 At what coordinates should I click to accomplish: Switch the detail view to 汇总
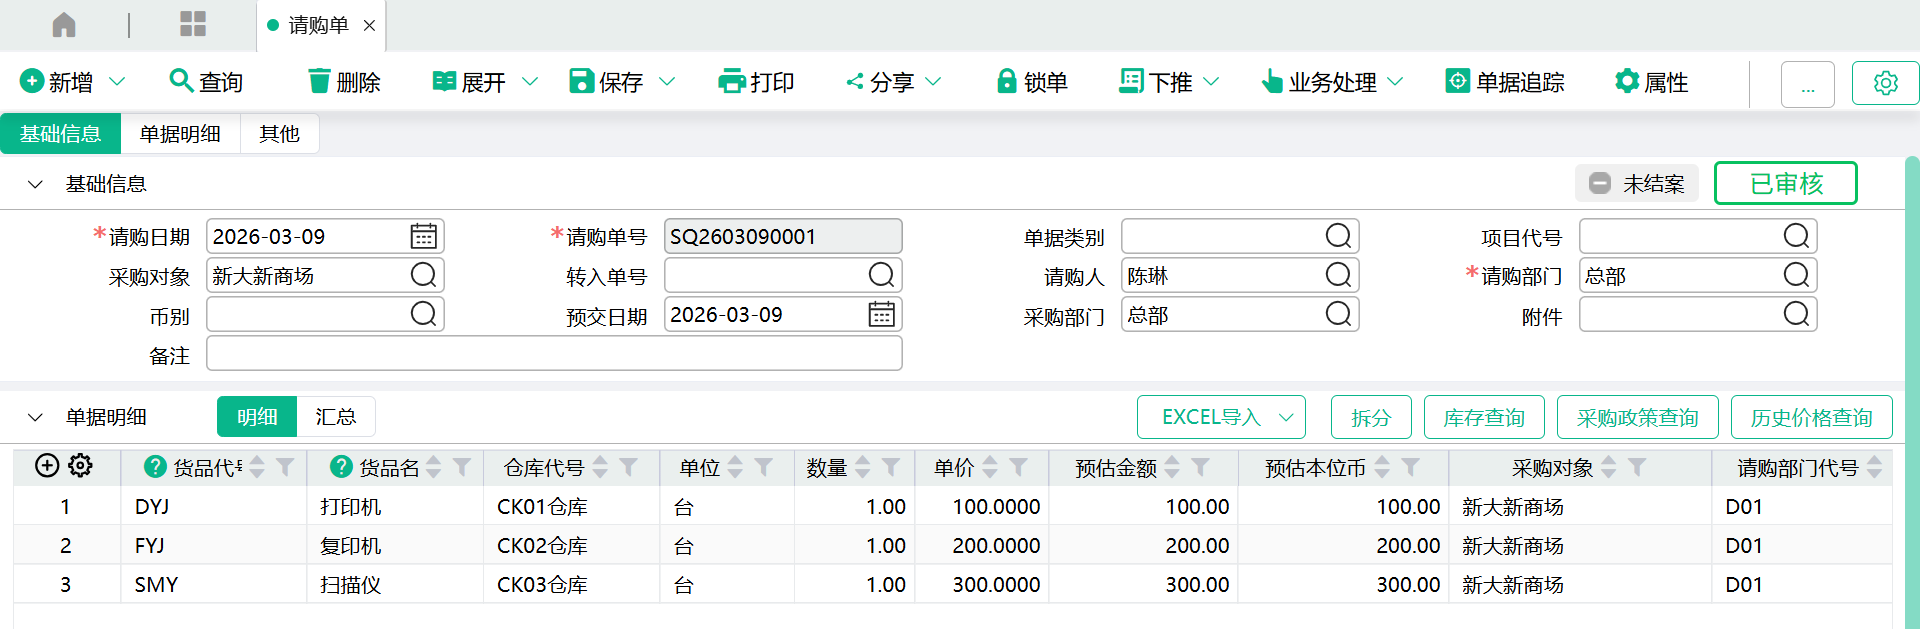(336, 417)
